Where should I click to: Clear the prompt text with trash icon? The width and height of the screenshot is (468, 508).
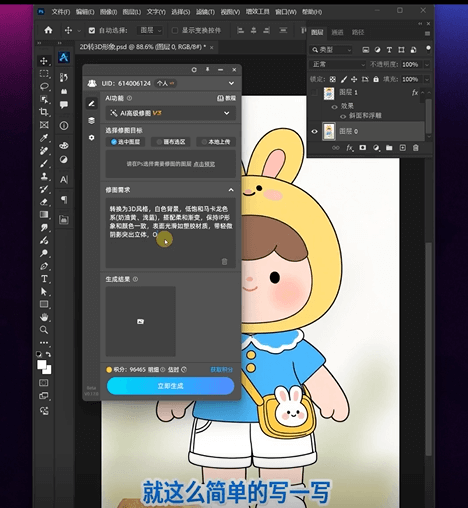point(224,262)
